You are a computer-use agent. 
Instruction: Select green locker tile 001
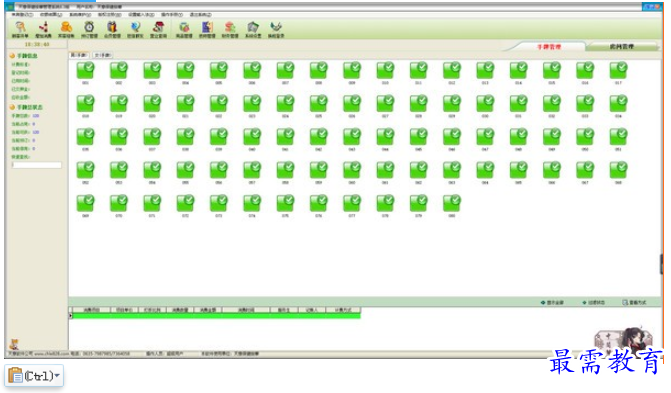click(86, 70)
